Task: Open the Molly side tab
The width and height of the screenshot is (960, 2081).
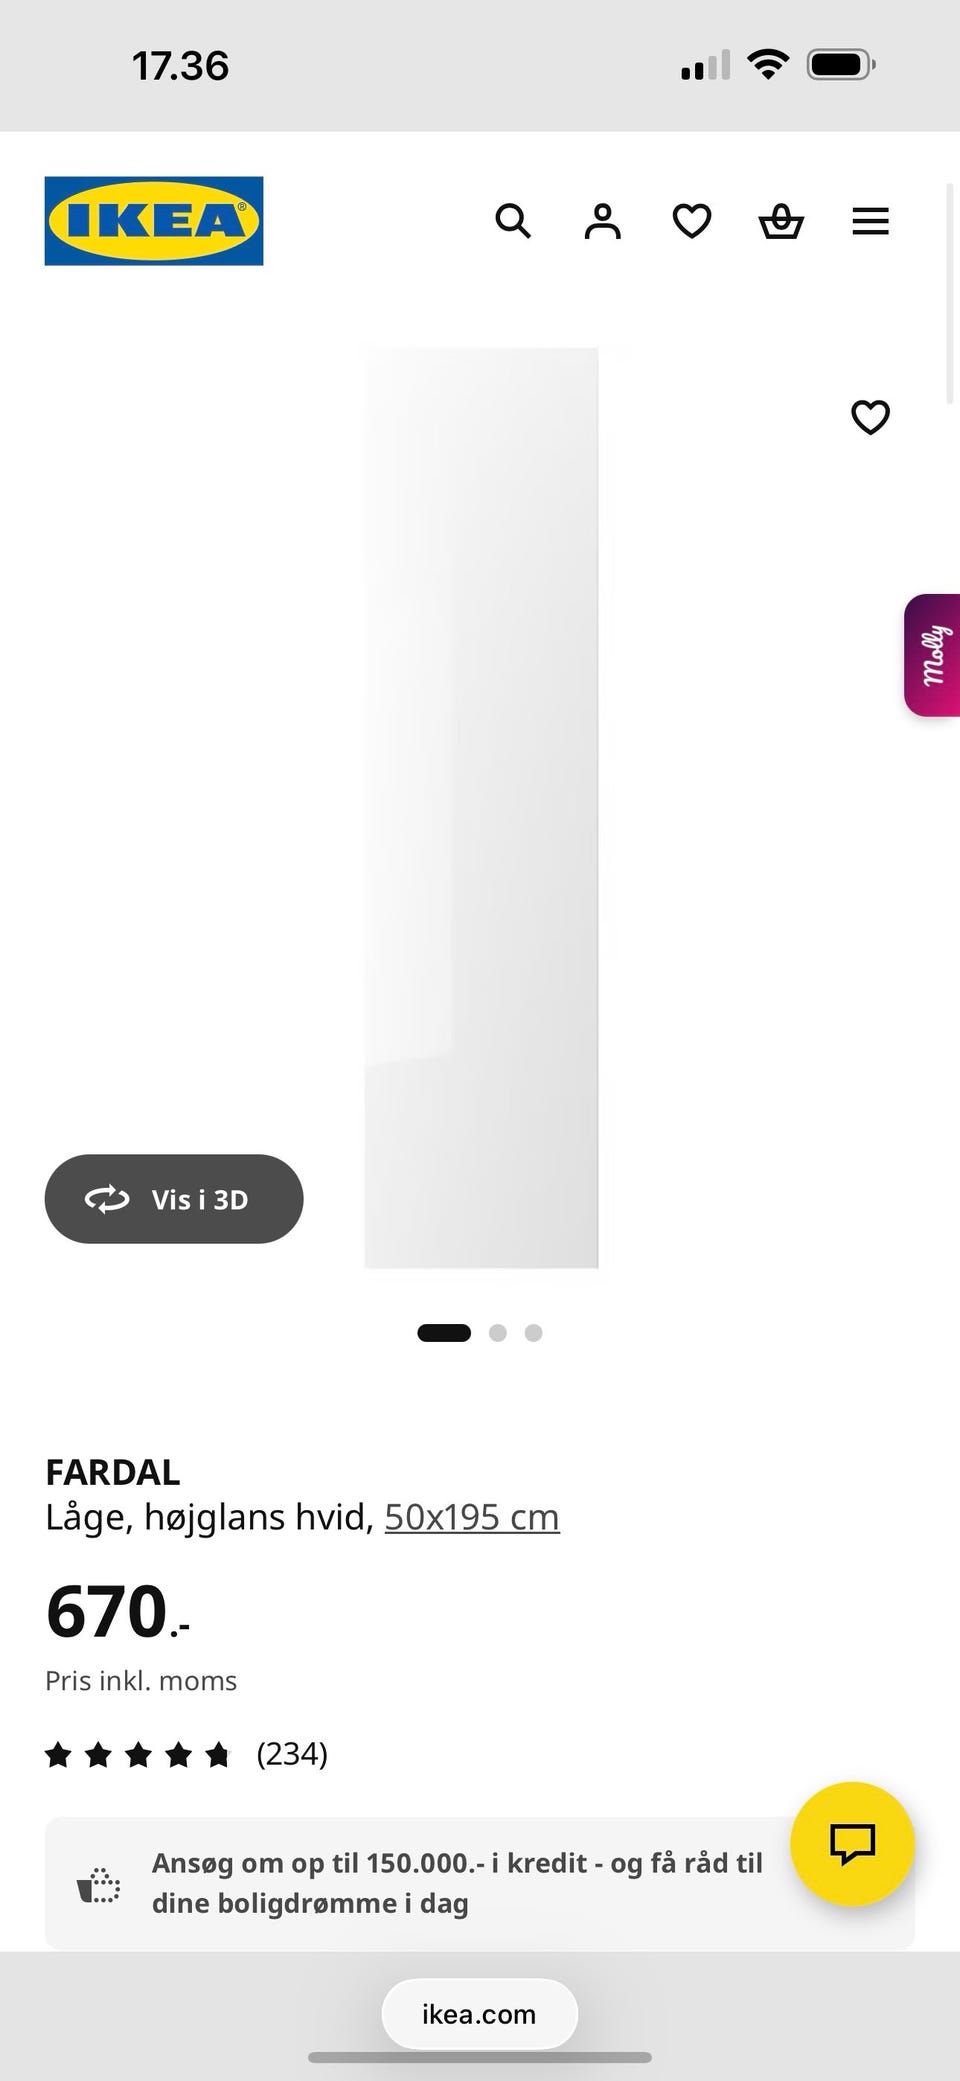Action: [x=932, y=655]
